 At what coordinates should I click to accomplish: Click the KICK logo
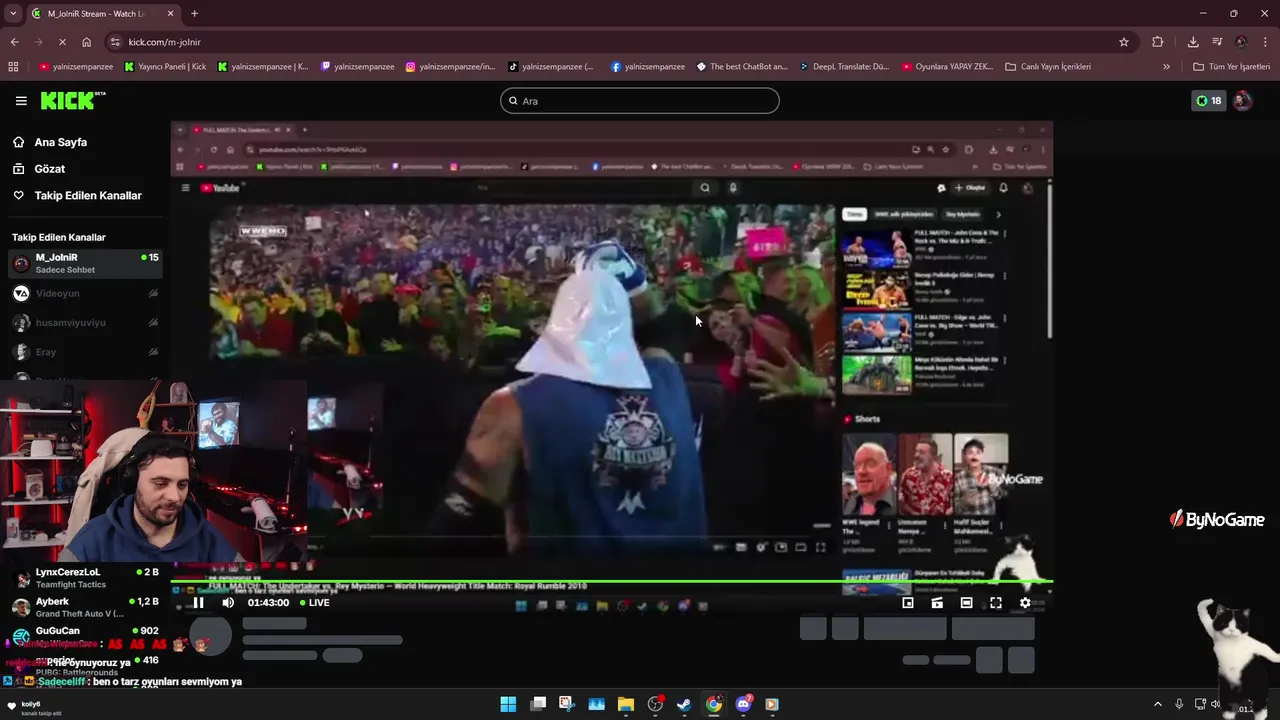coord(72,101)
